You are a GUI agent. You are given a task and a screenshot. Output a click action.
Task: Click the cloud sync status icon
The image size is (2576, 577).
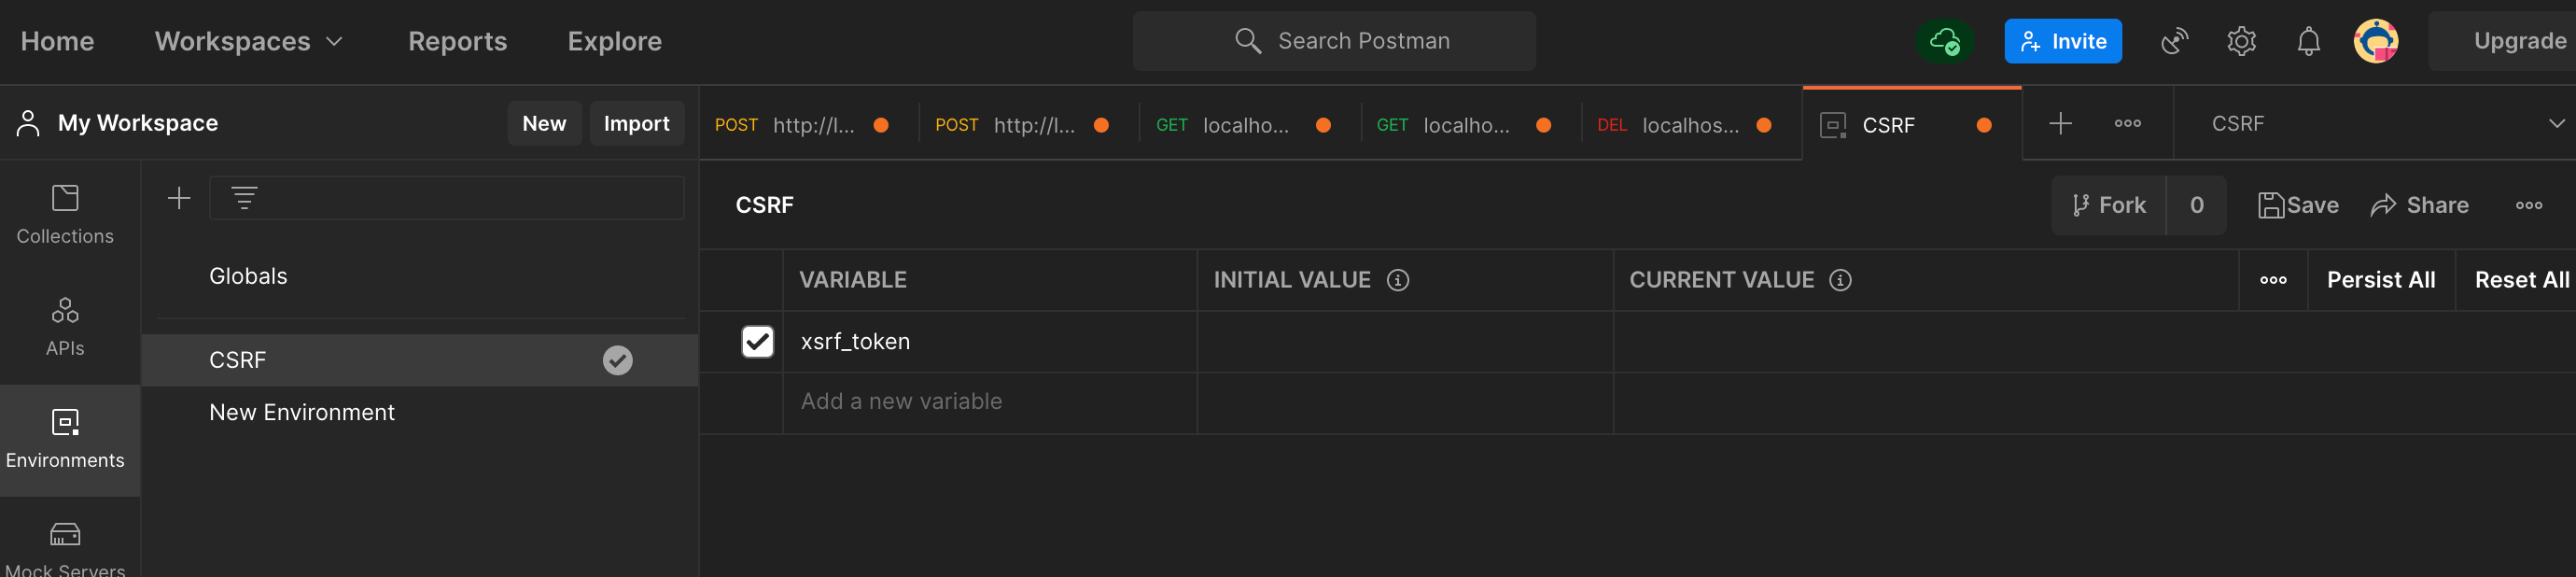click(x=1944, y=41)
